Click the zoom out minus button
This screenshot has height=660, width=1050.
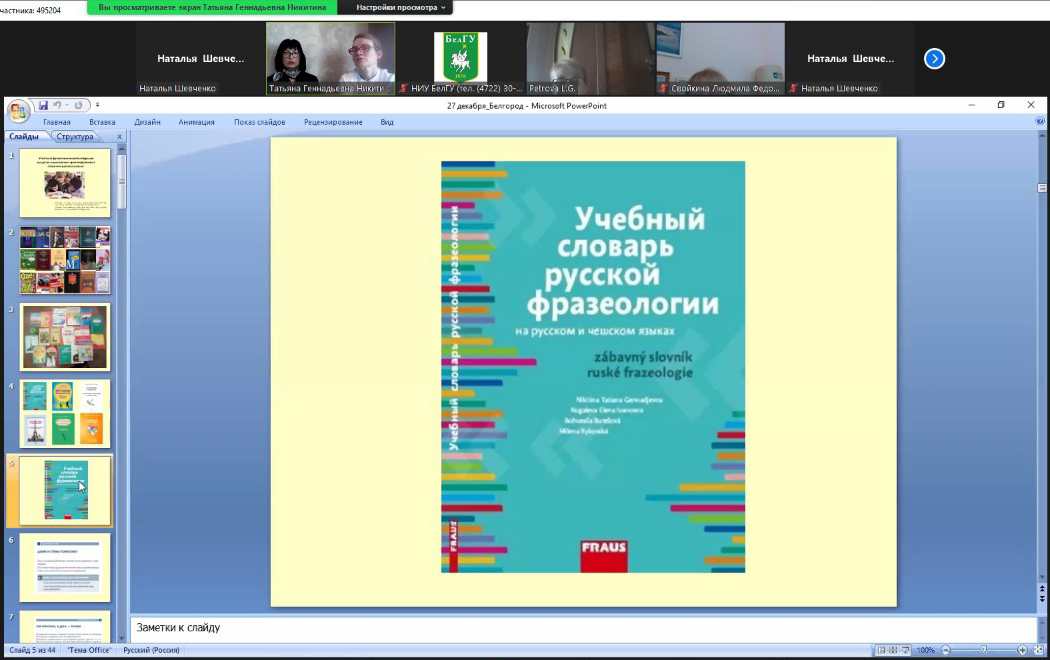pos(946,650)
